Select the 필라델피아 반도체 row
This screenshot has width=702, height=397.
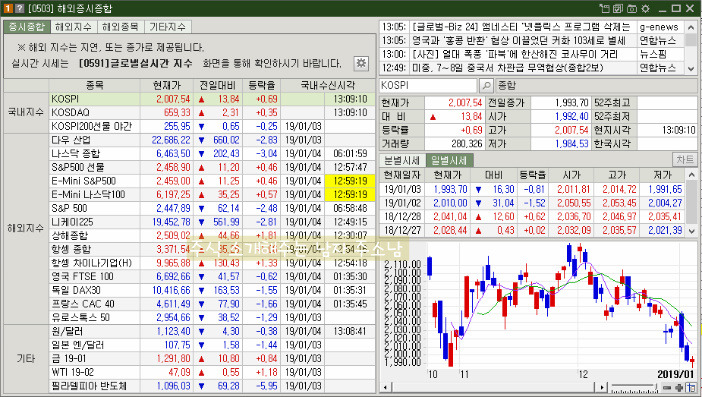click(212, 386)
